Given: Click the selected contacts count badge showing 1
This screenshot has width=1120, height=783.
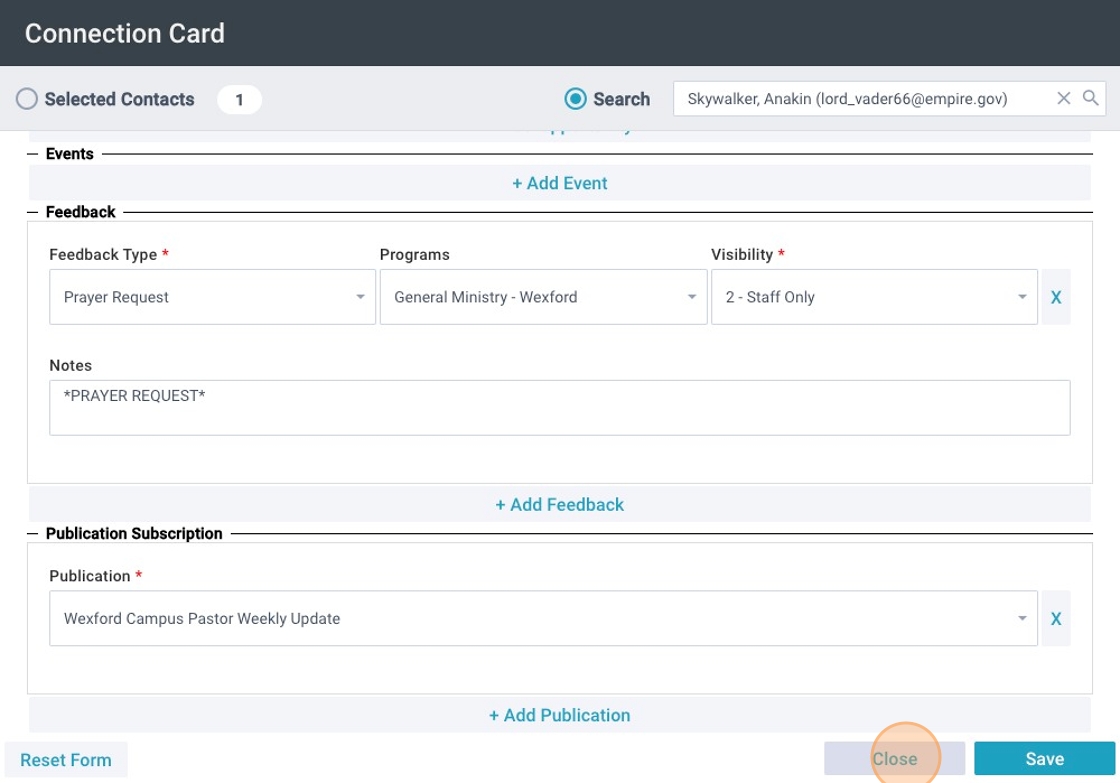Looking at the screenshot, I should [x=239, y=99].
